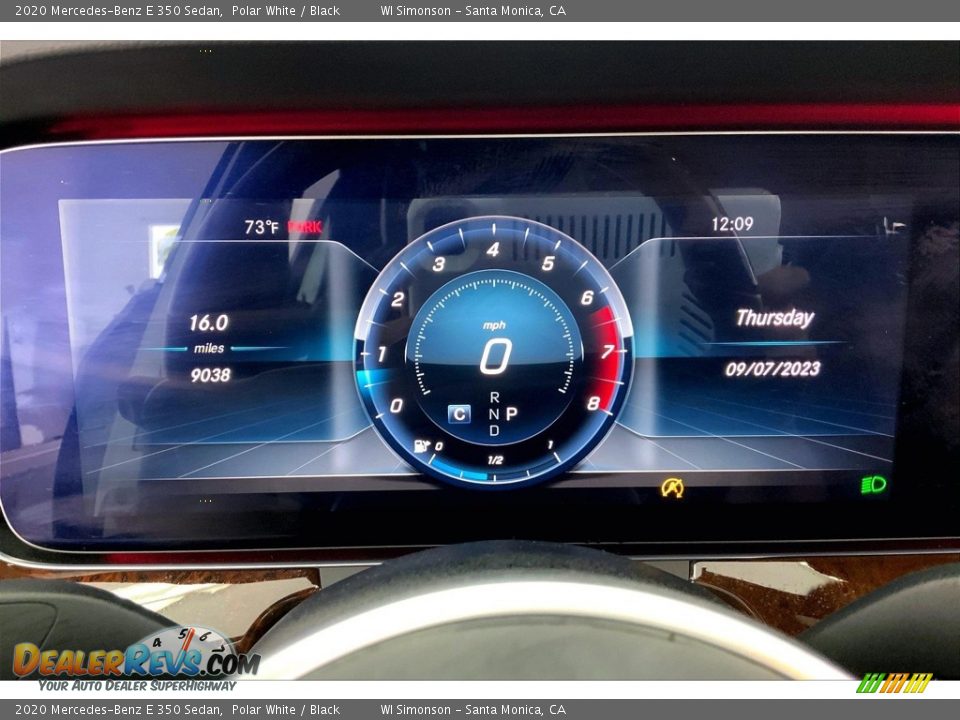
Task: Select the tachometer number 4
Action: click(493, 250)
